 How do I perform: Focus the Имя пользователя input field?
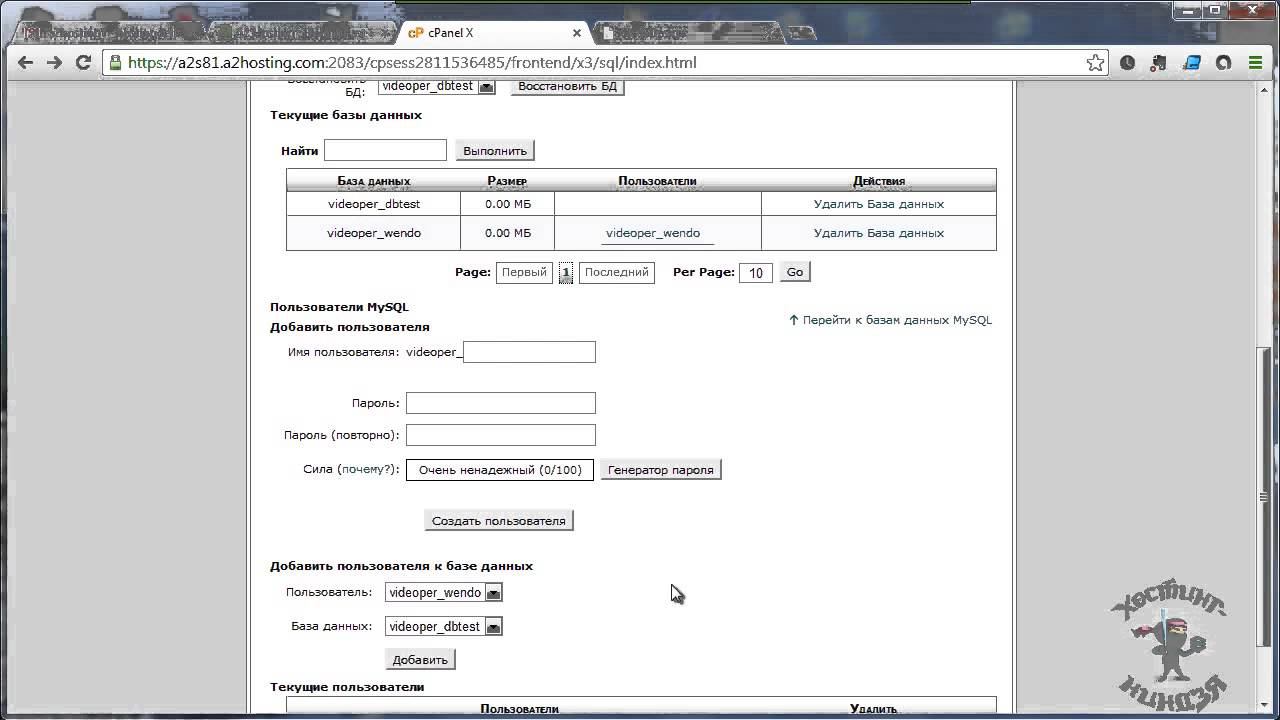pos(529,352)
